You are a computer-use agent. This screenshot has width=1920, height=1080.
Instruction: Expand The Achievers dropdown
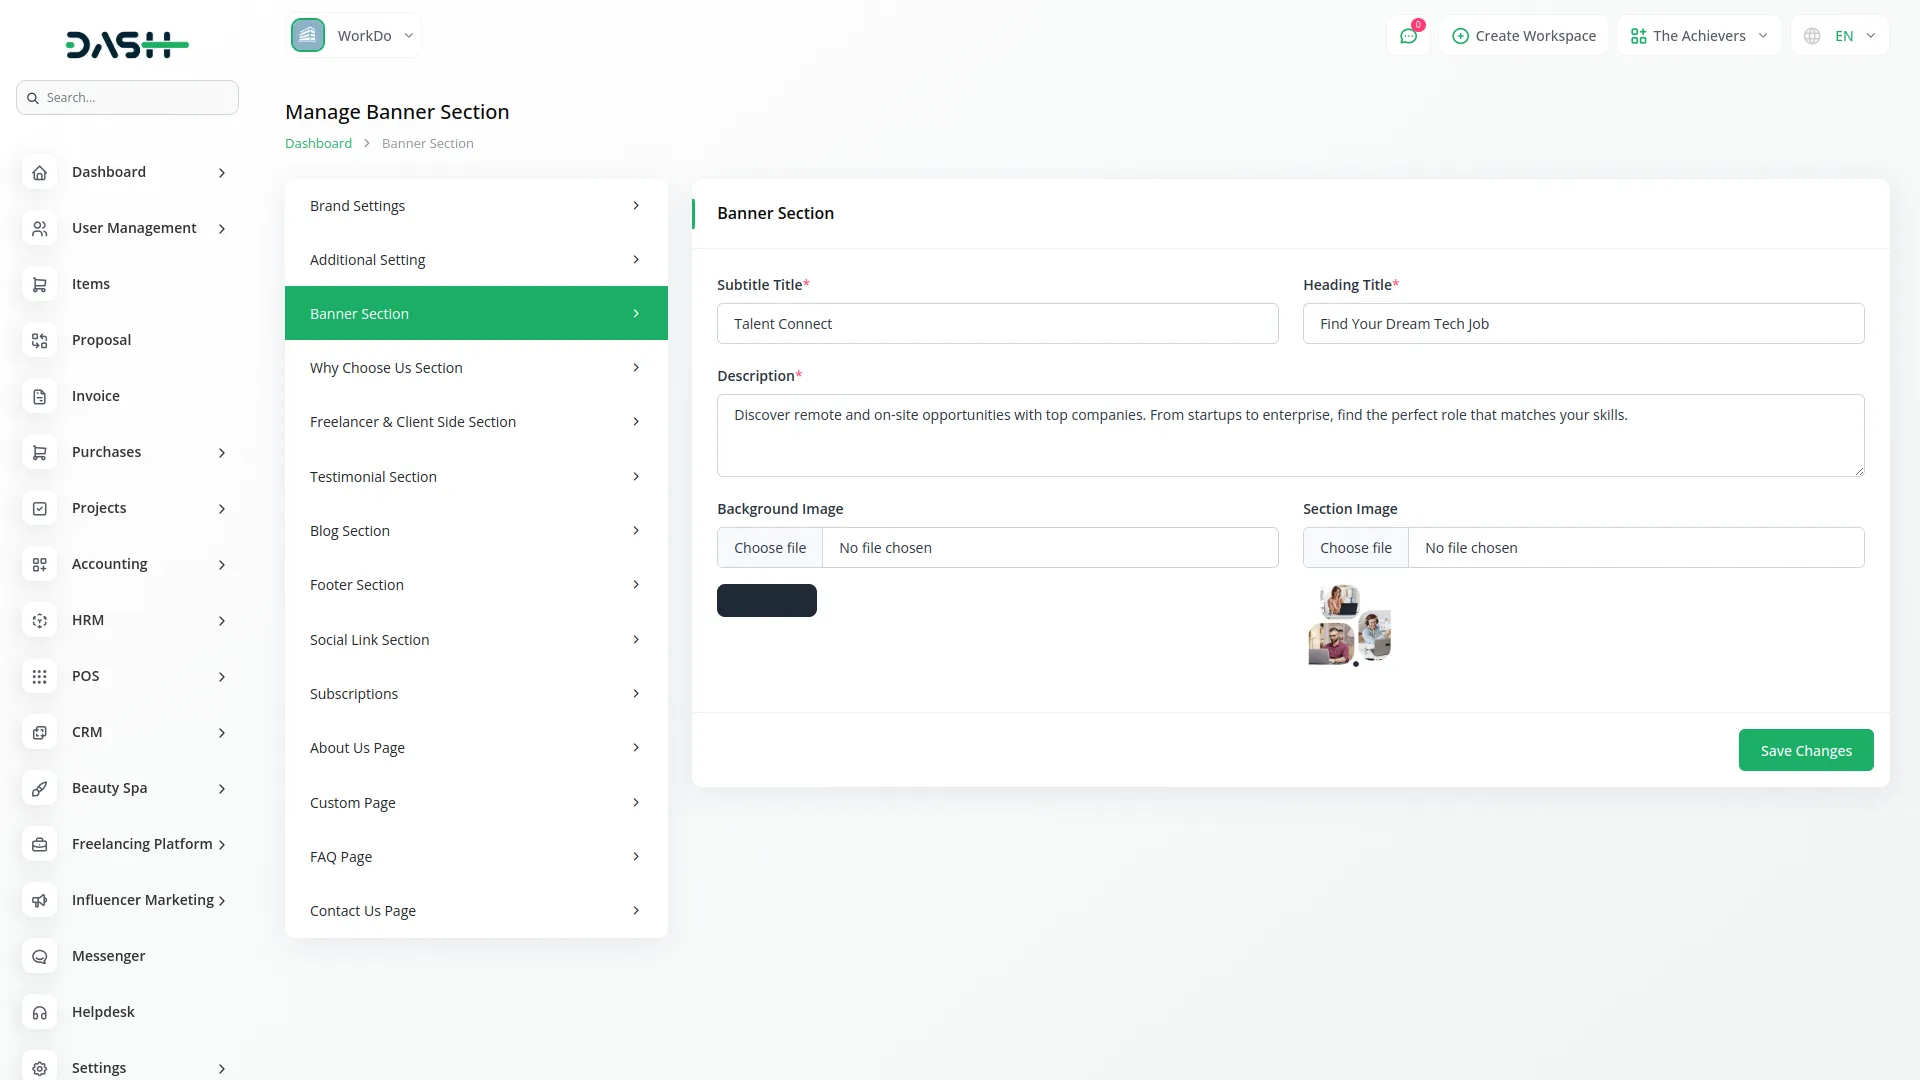point(1698,35)
